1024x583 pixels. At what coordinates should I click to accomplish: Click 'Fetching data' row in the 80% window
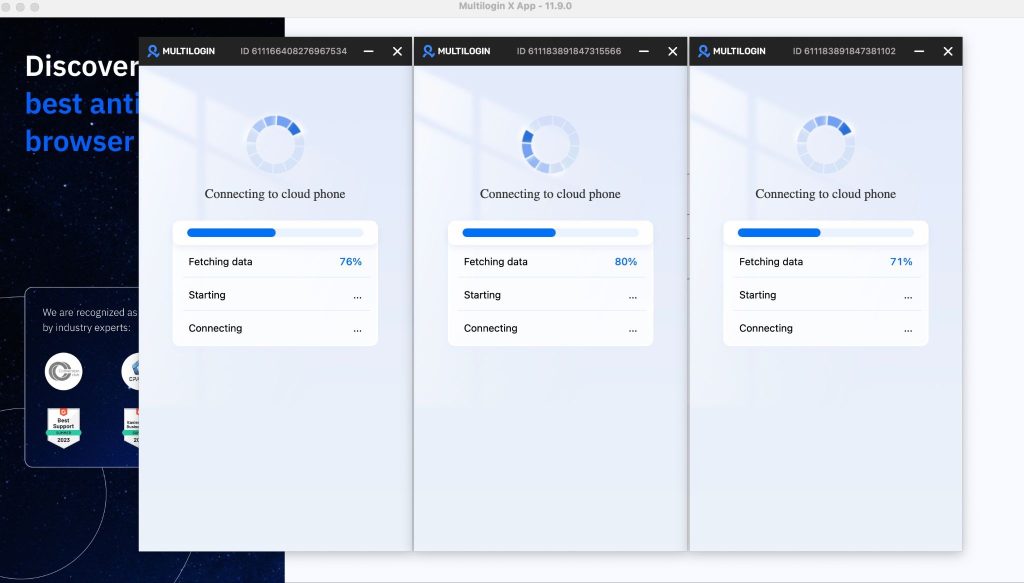tap(551, 262)
